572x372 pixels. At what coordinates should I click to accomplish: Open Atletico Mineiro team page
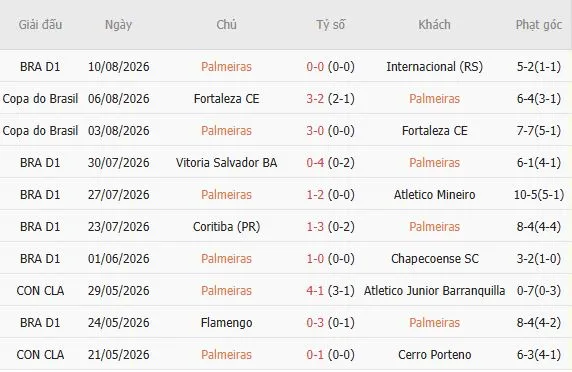point(434,195)
